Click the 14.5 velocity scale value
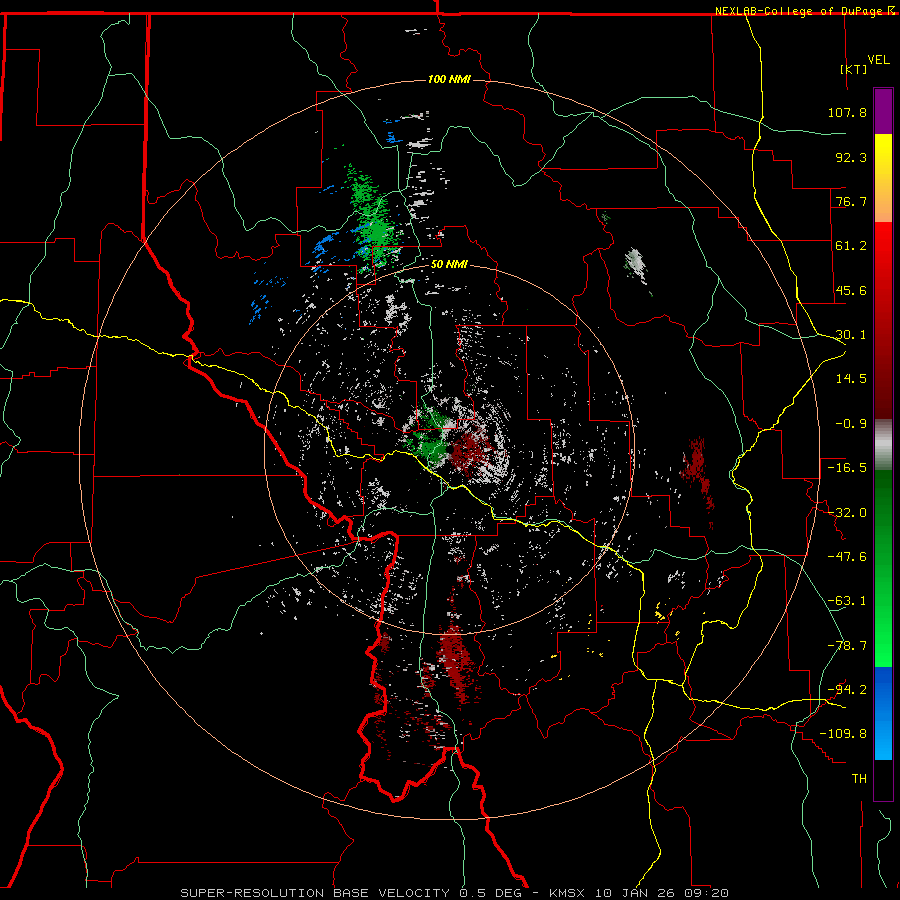900x900 pixels. coord(851,379)
